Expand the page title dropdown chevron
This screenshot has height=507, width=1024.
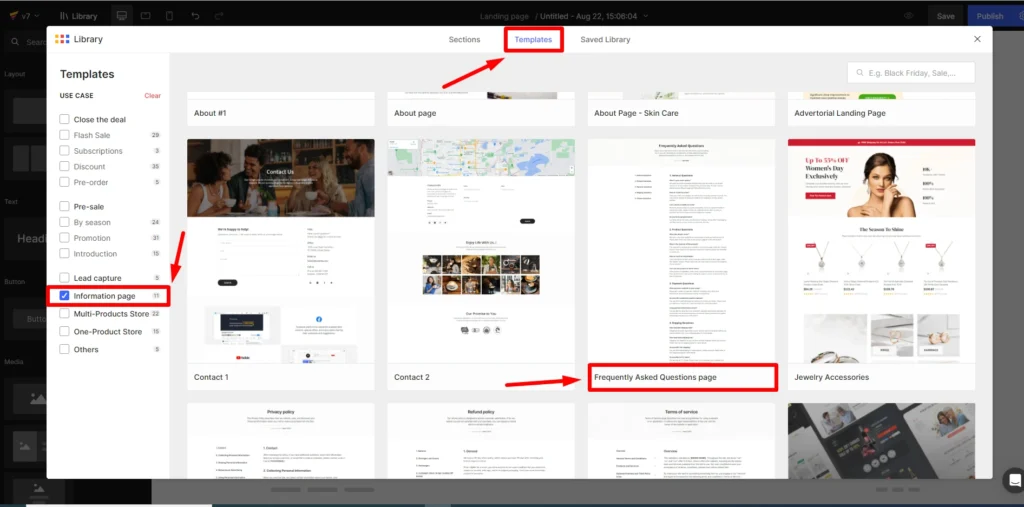pyautogui.click(x=646, y=16)
